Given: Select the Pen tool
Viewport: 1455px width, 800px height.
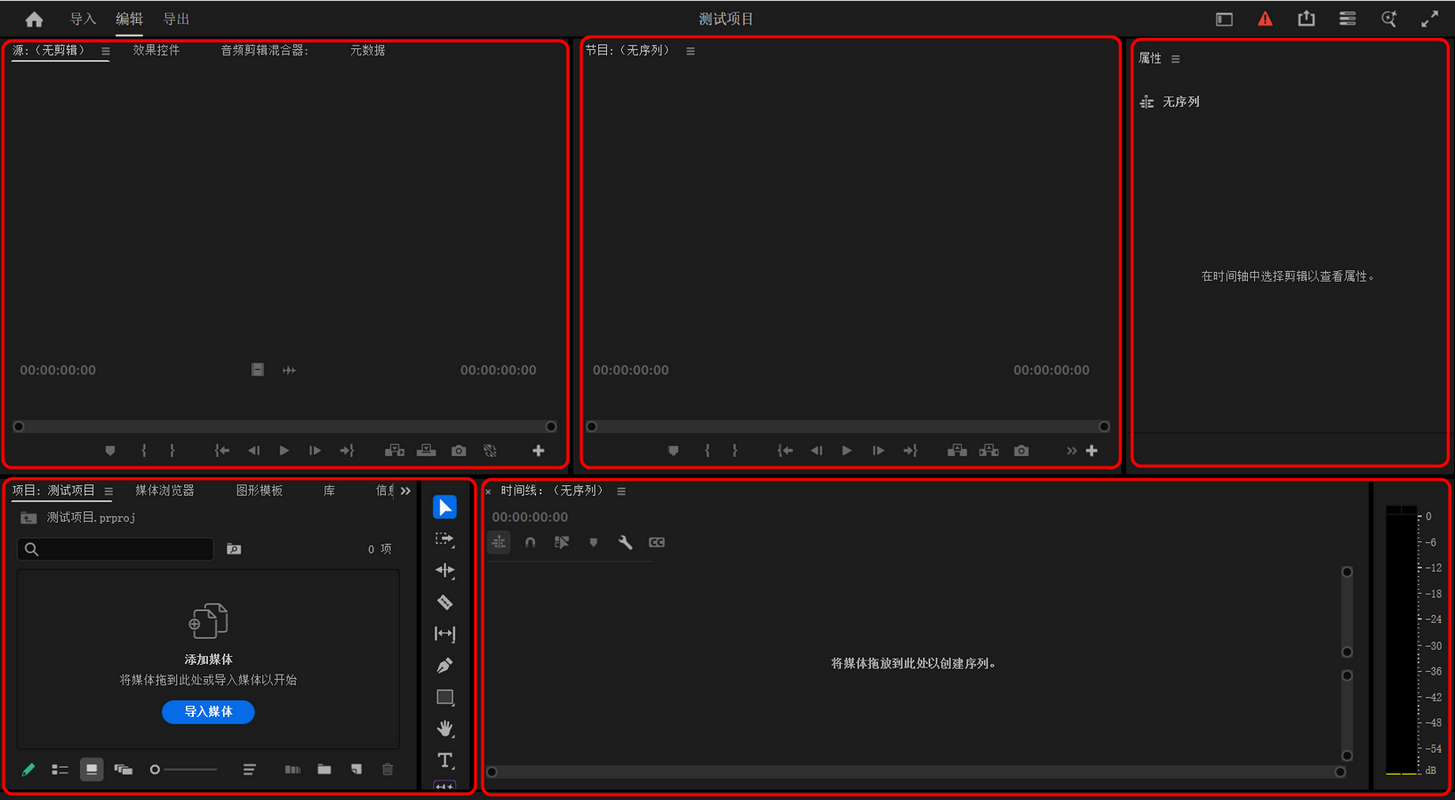Looking at the screenshot, I should point(445,665).
